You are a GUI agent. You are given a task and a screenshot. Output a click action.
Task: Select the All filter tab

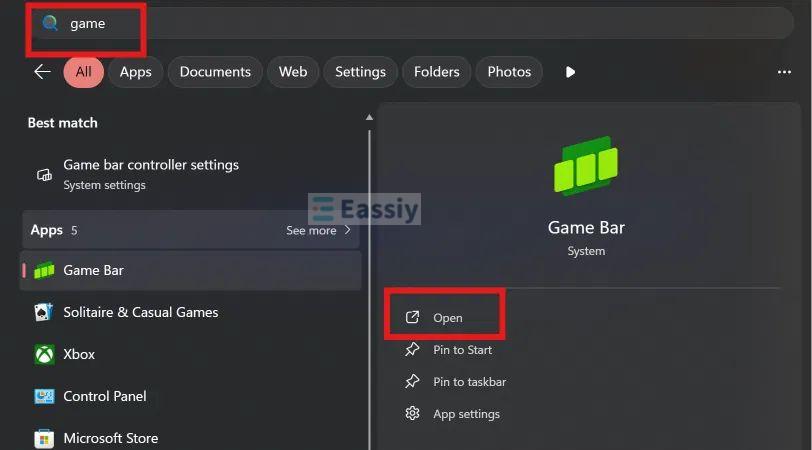coord(83,72)
